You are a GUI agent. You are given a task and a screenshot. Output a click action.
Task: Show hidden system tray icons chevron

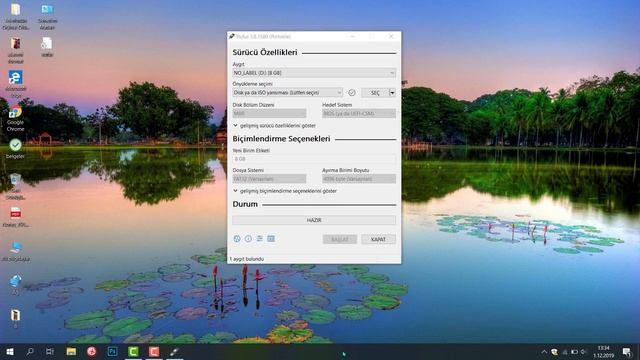click(x=544, y=352)
